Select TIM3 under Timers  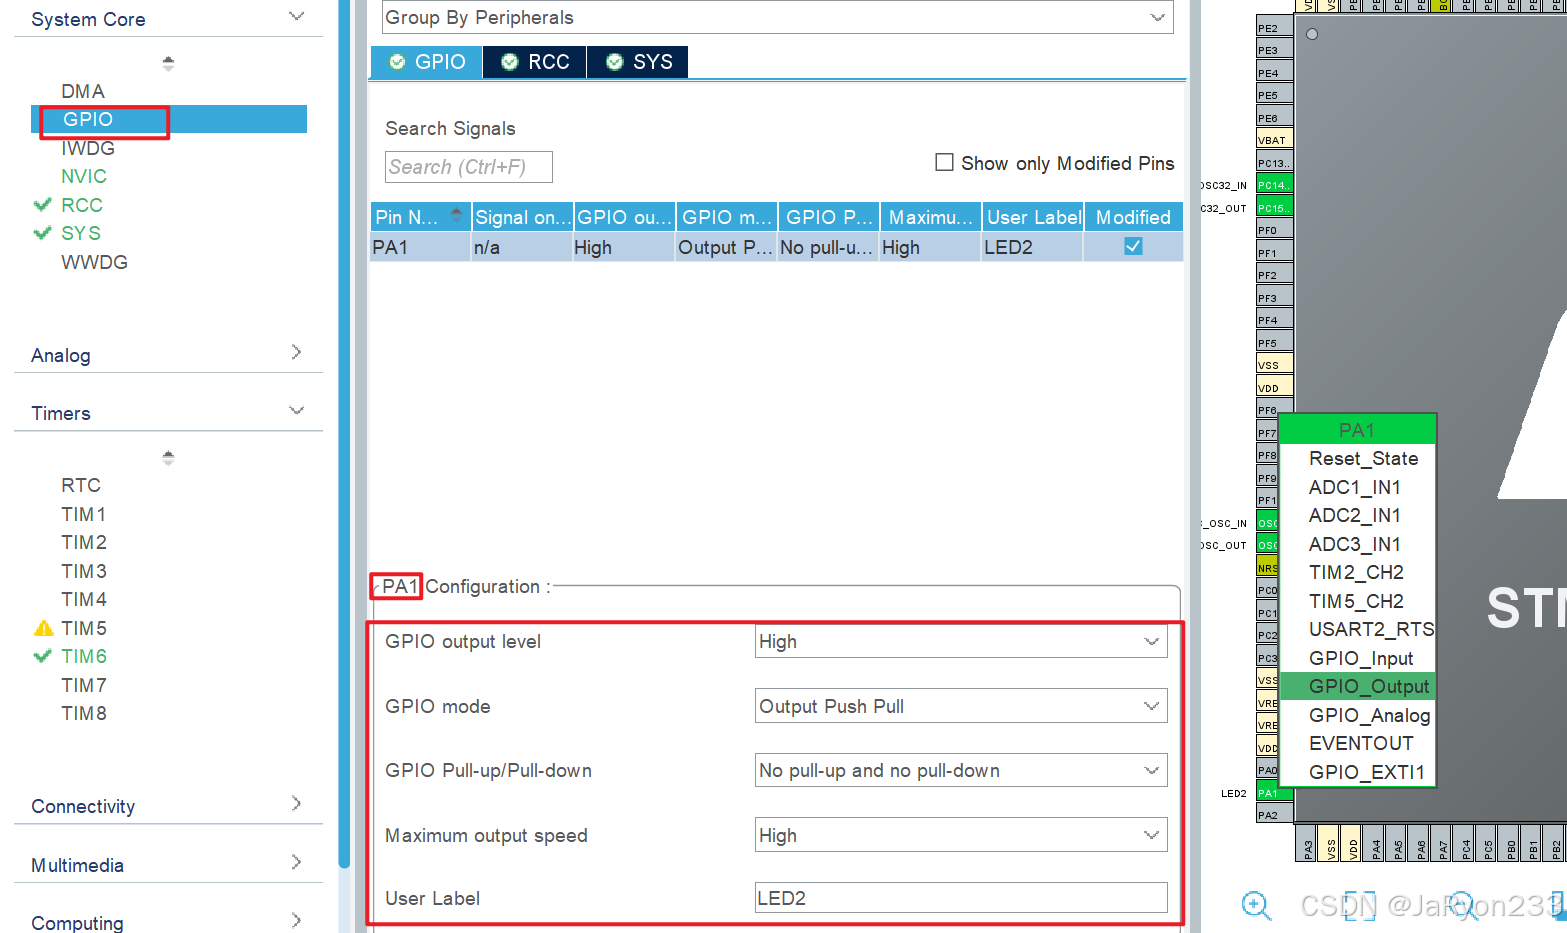tap(84, 571)
